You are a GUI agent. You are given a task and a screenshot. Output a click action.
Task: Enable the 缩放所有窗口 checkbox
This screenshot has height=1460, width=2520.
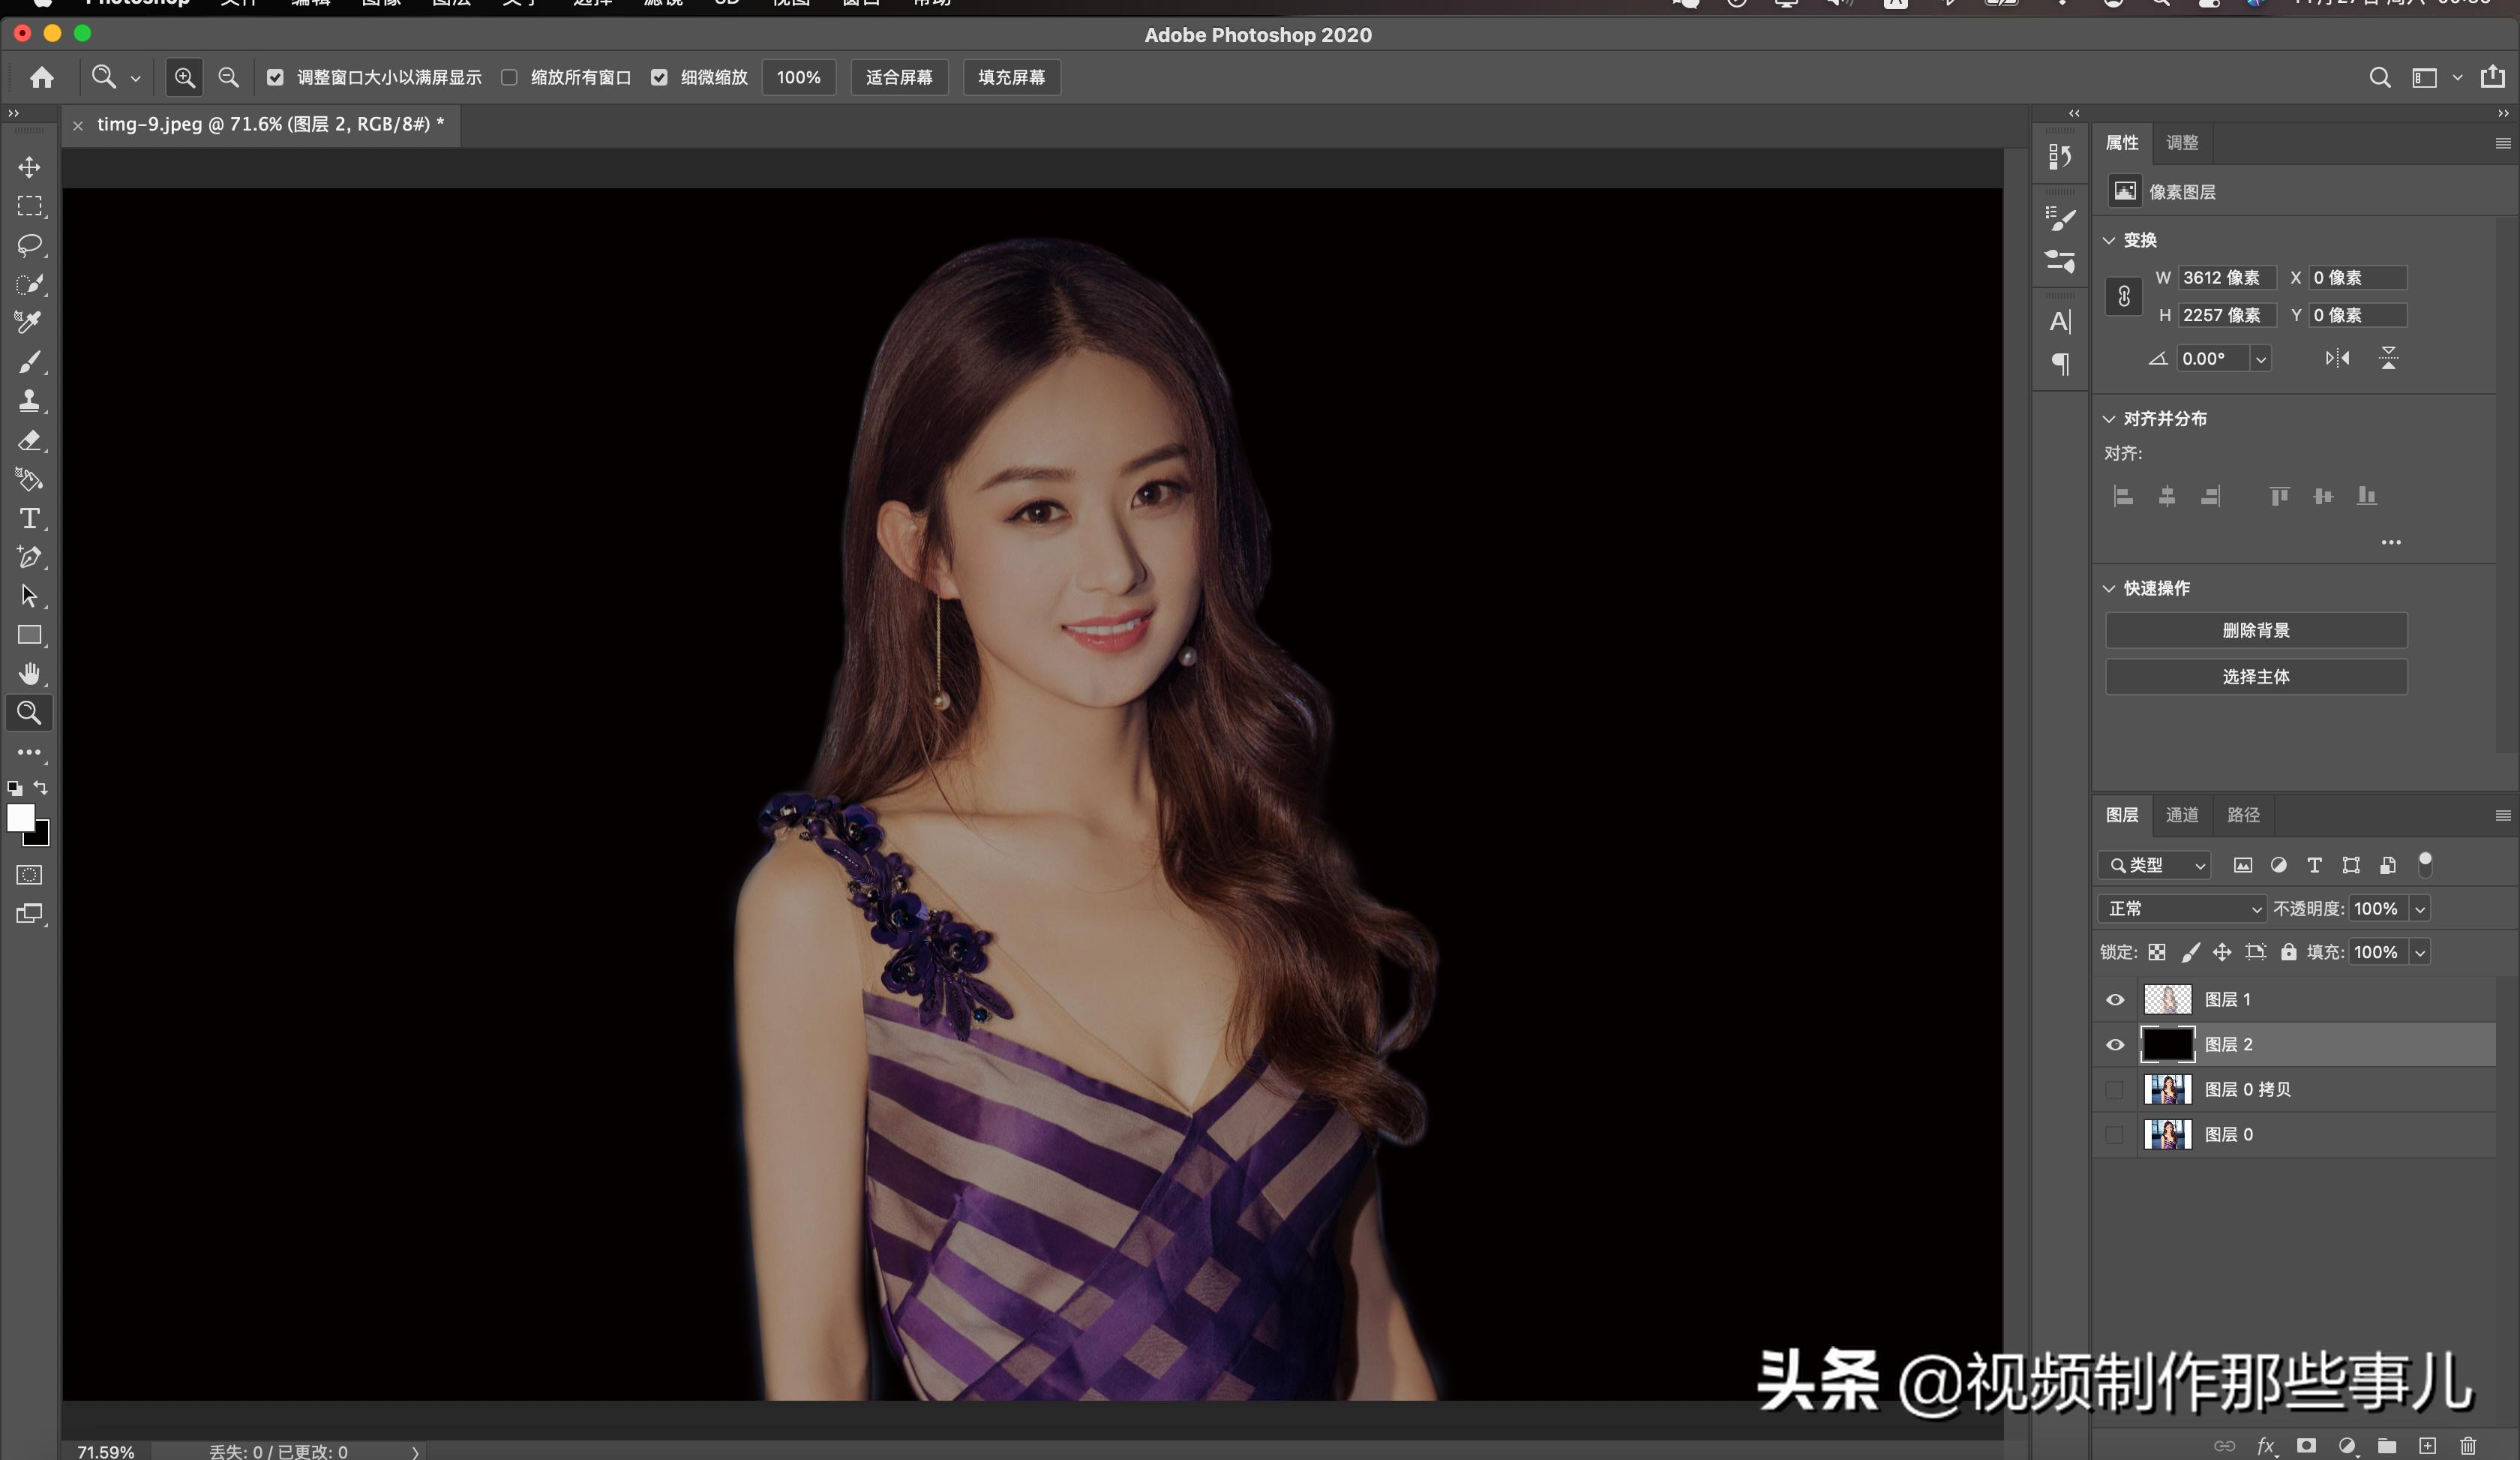(509, 77)
